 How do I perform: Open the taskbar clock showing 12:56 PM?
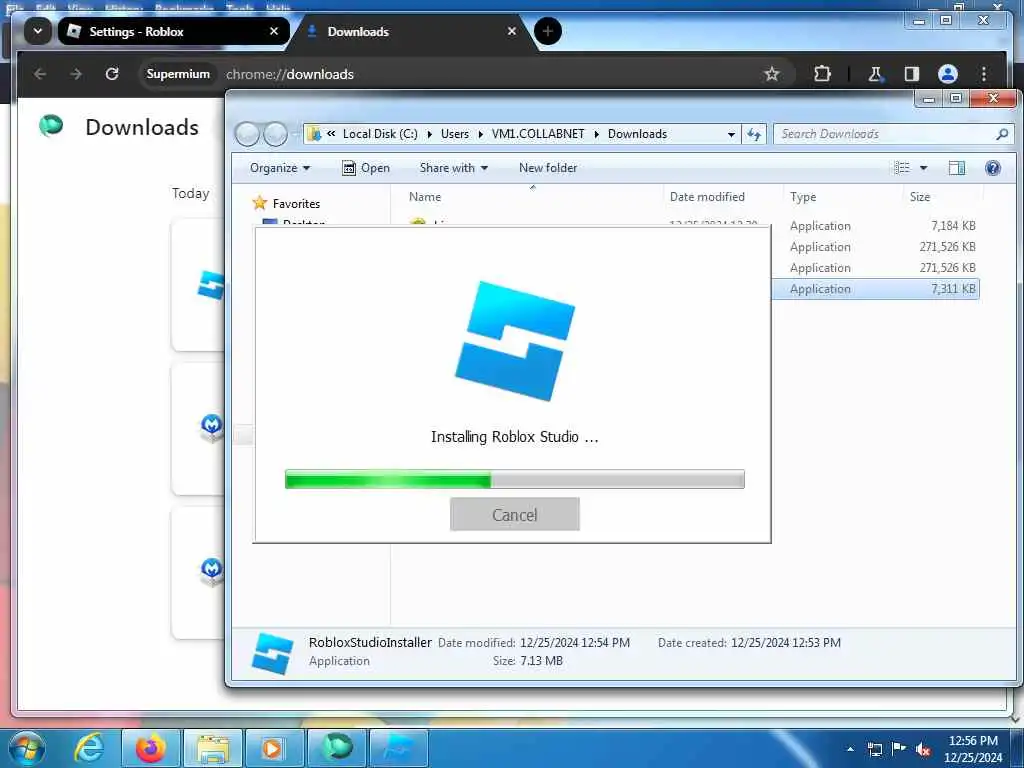(973, 749)
